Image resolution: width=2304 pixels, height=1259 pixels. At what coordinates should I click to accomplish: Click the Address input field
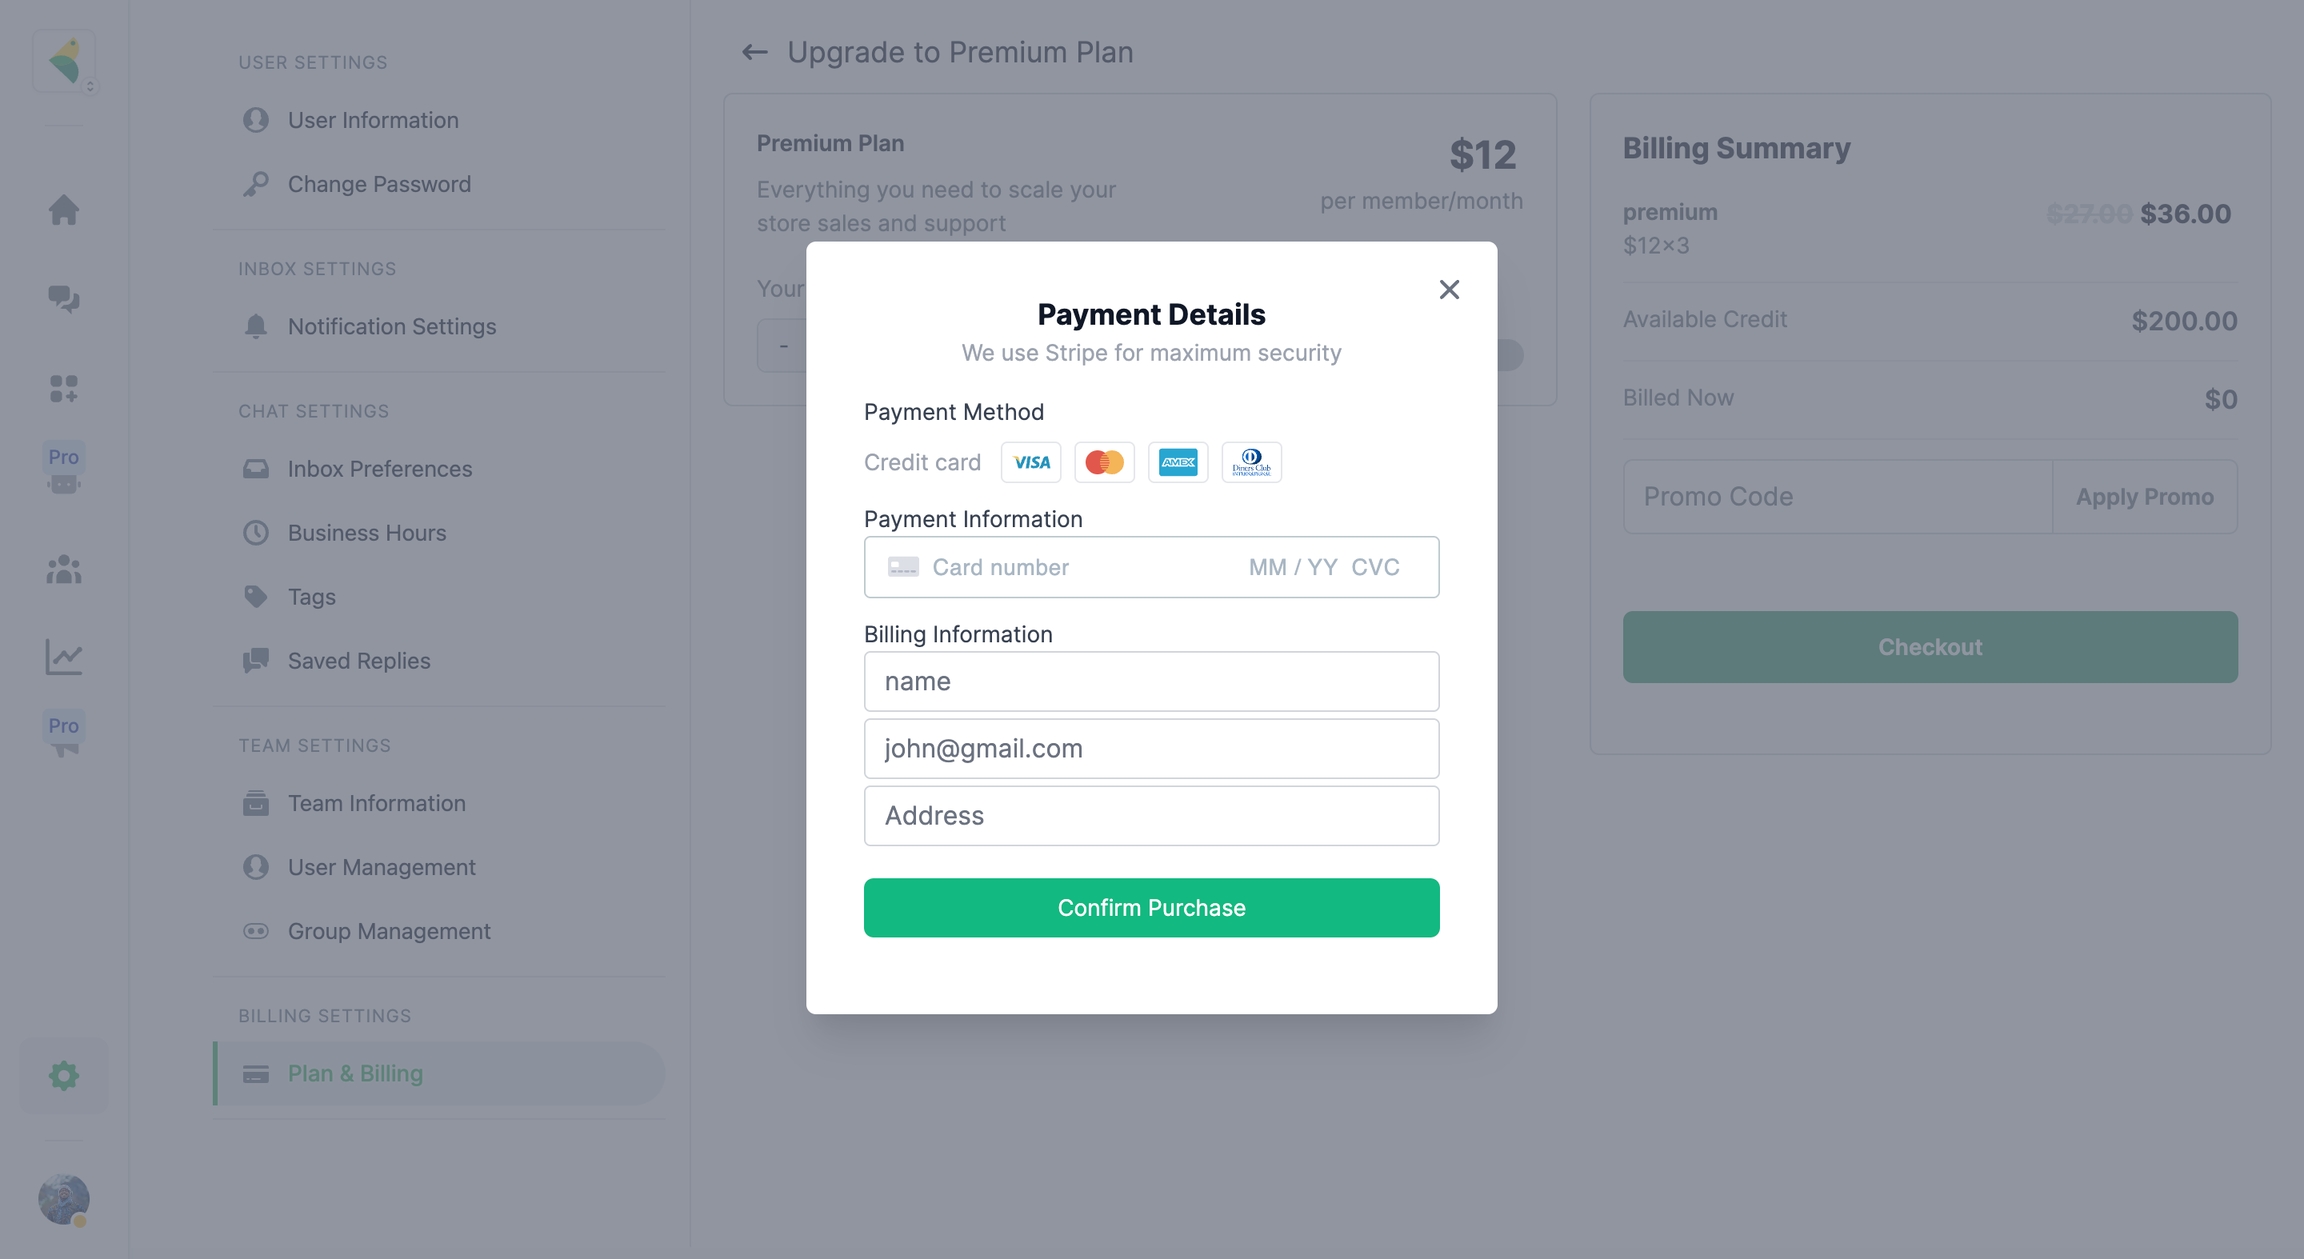tap(1151, 815)
